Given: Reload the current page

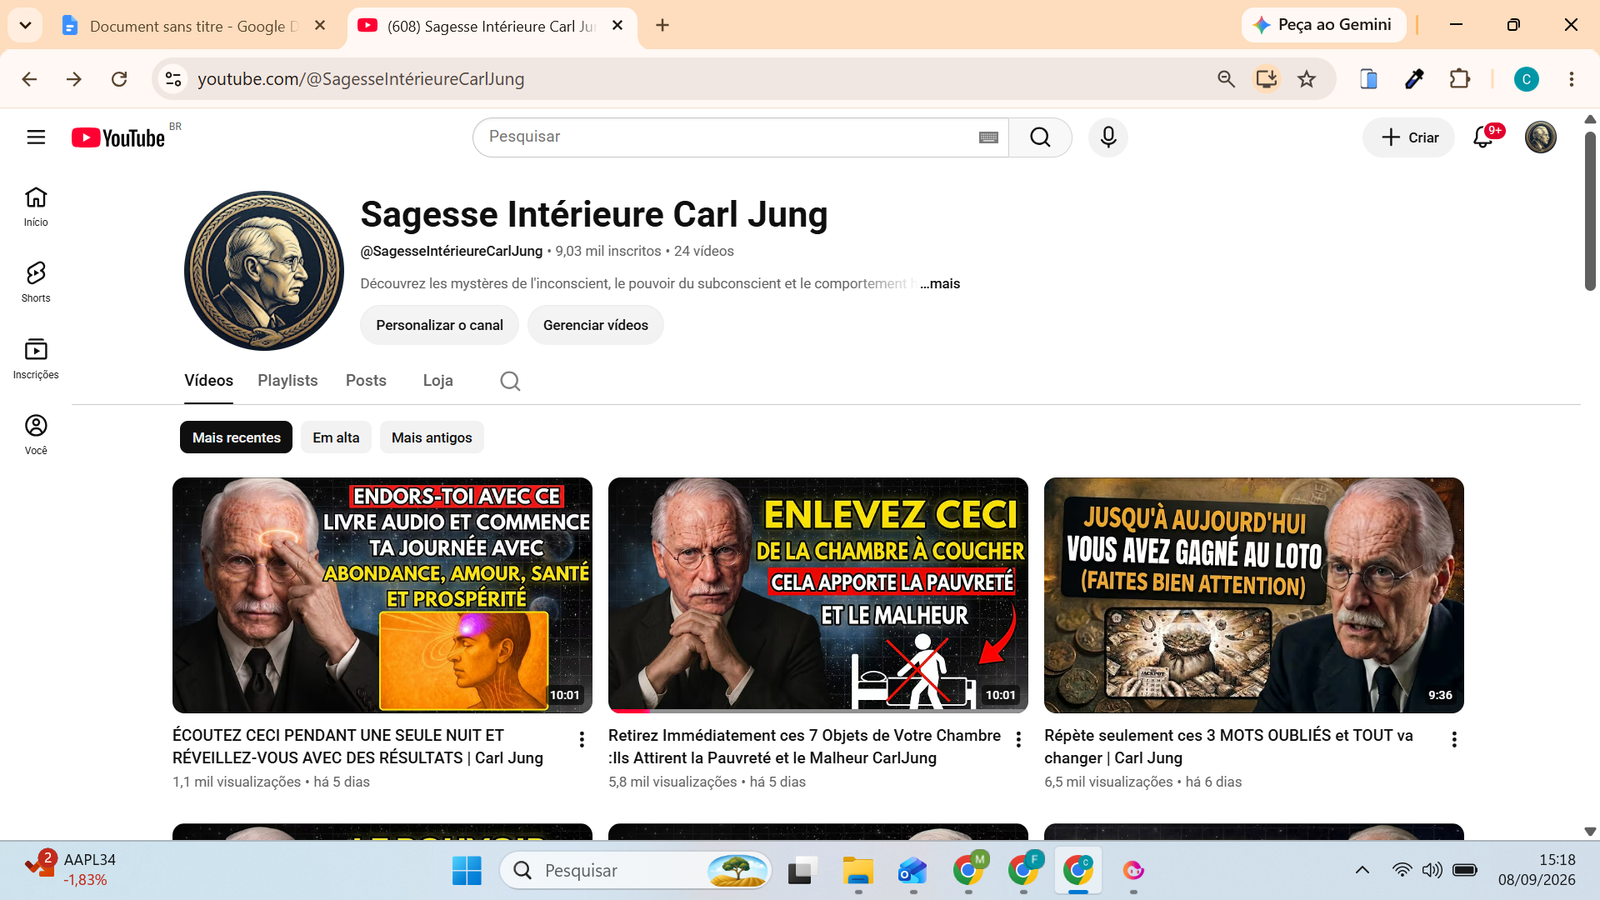Looking at the screenshot, I should 119,79.
